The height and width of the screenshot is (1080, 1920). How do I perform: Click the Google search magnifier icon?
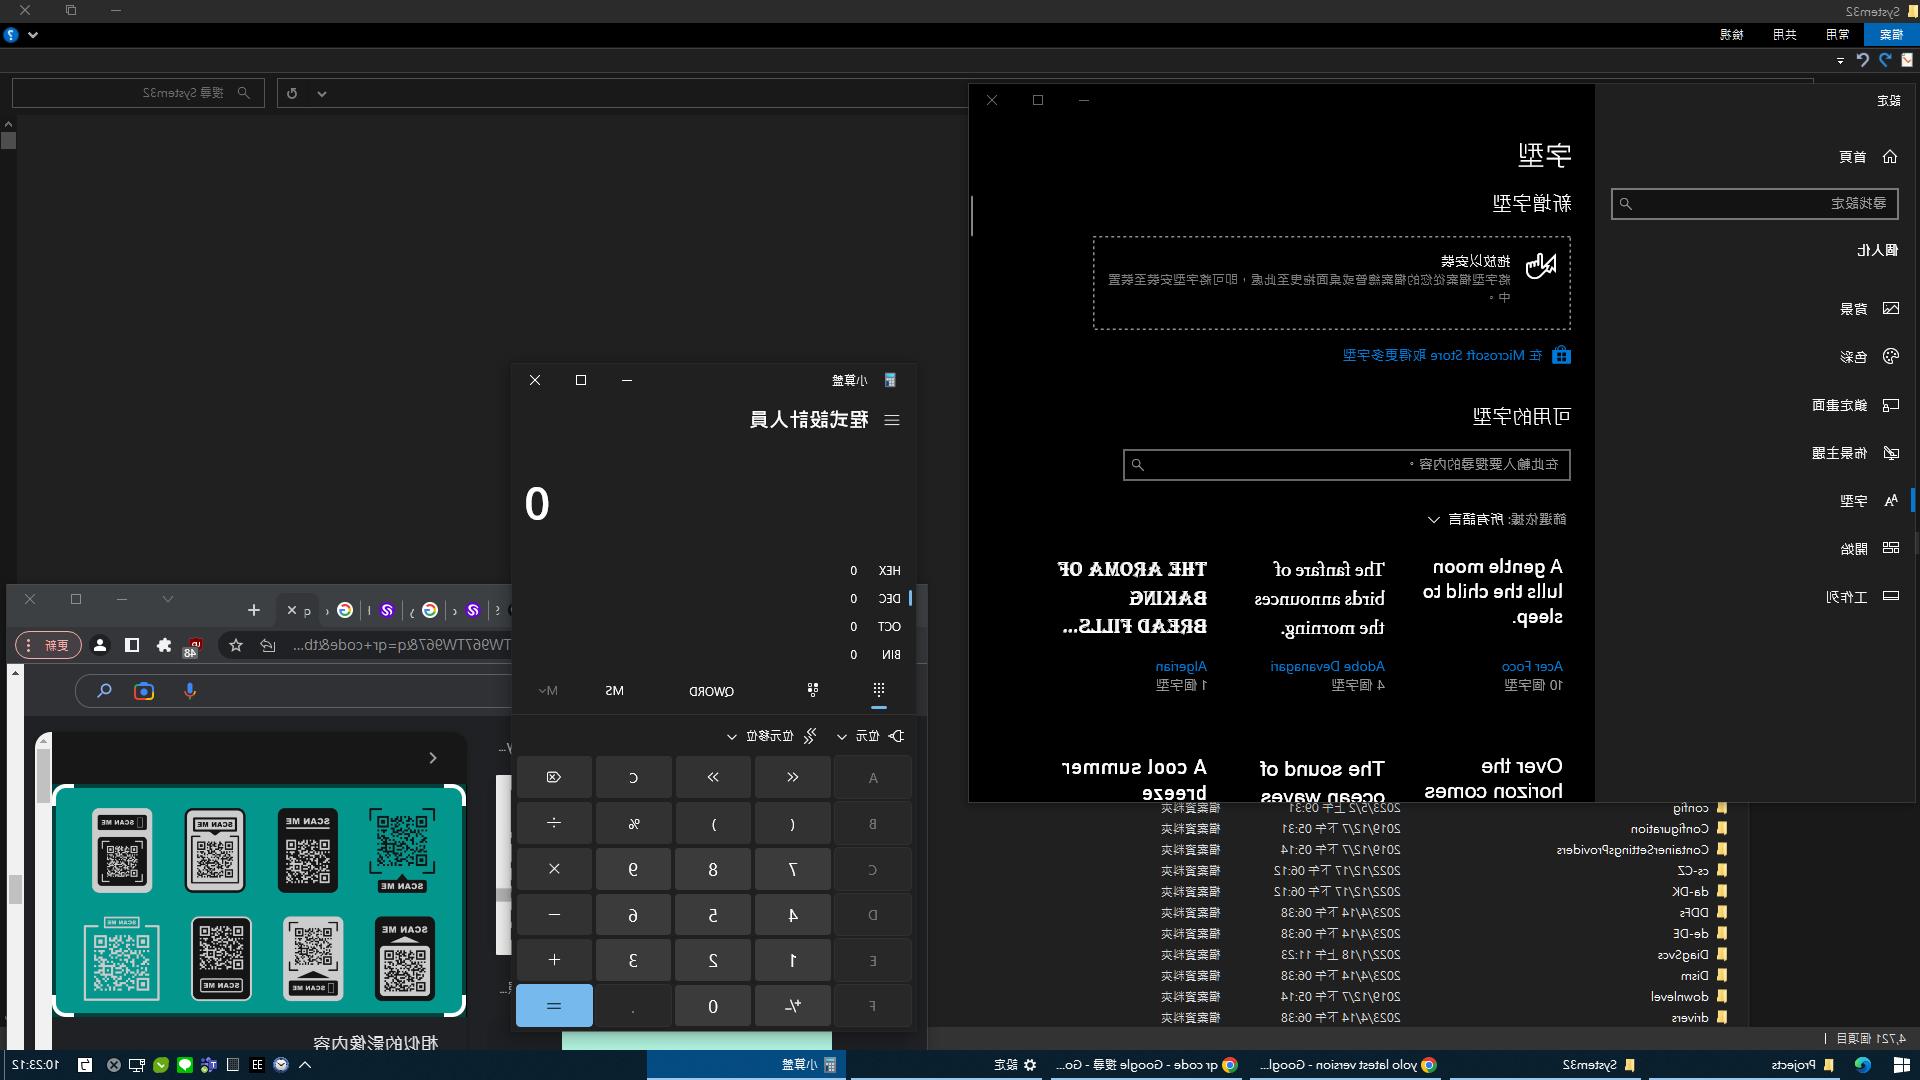pyautogui.click(x=104, y=691)
